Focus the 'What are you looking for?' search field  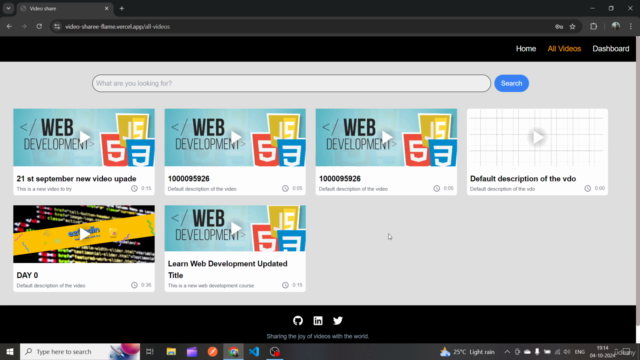point(291,83)
